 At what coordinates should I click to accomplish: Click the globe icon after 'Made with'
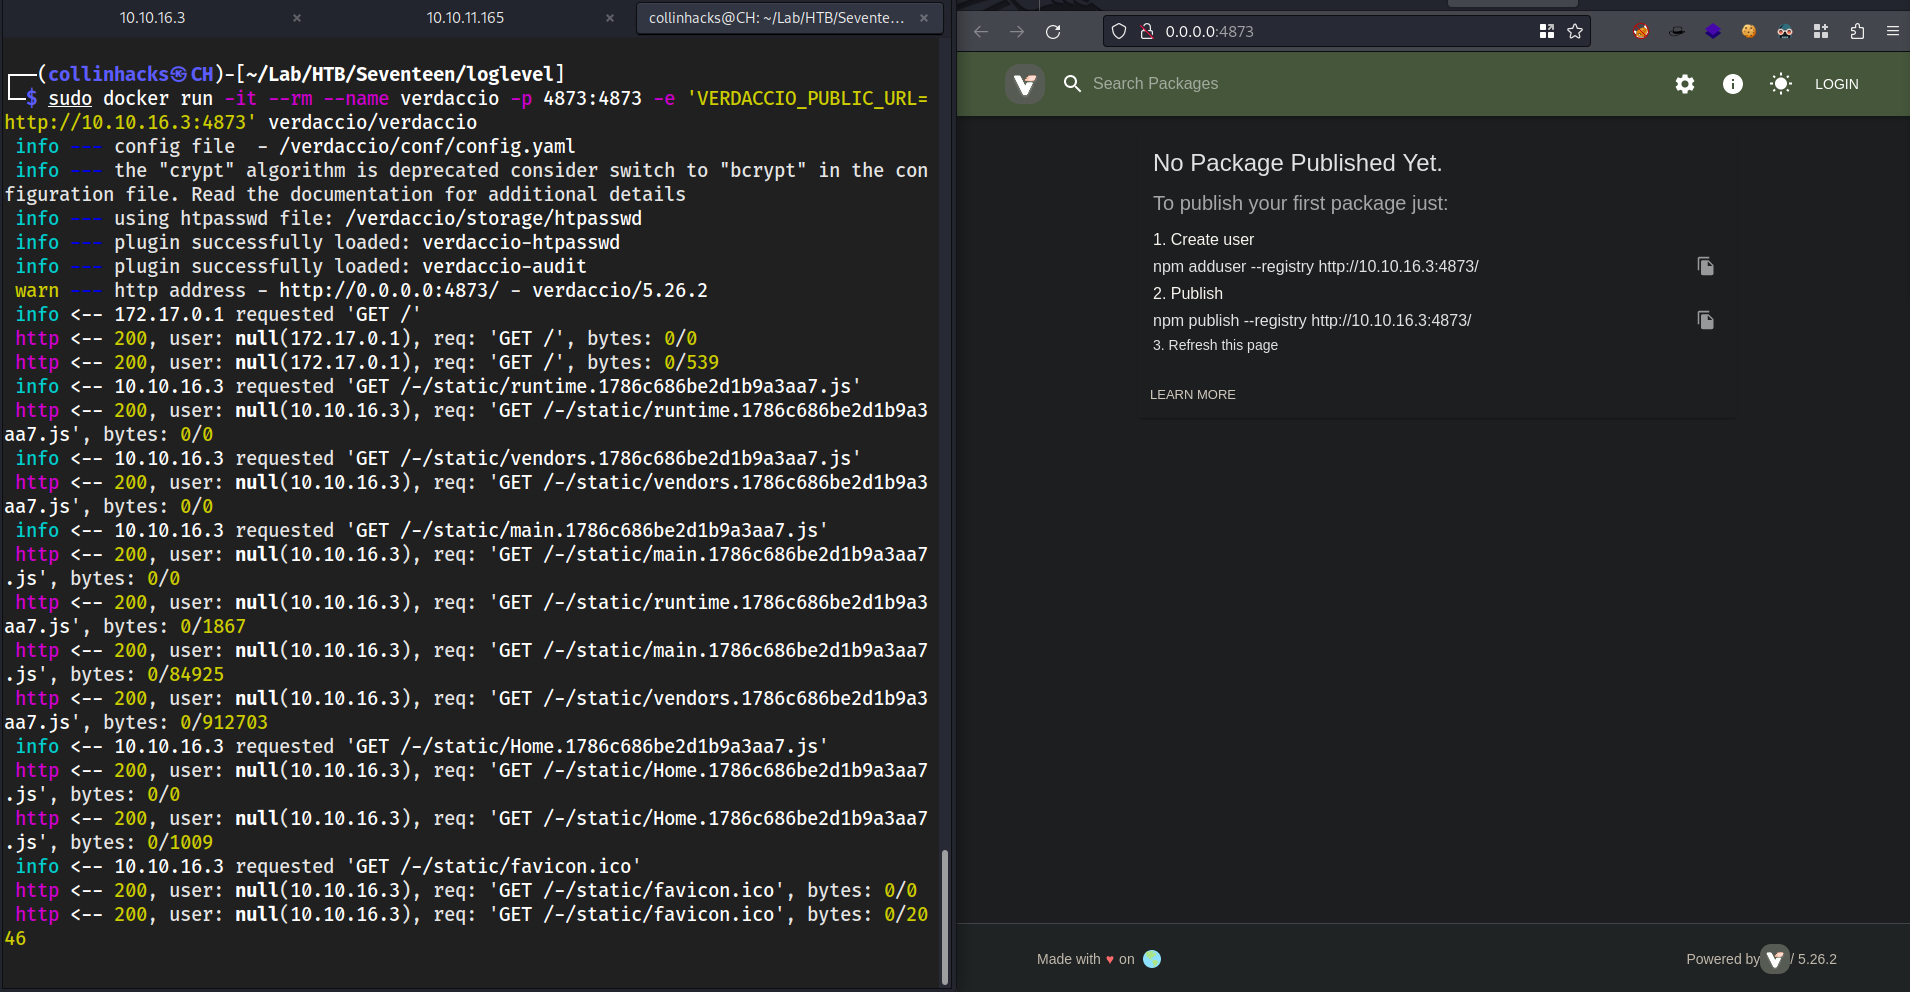coord(1152,959)
